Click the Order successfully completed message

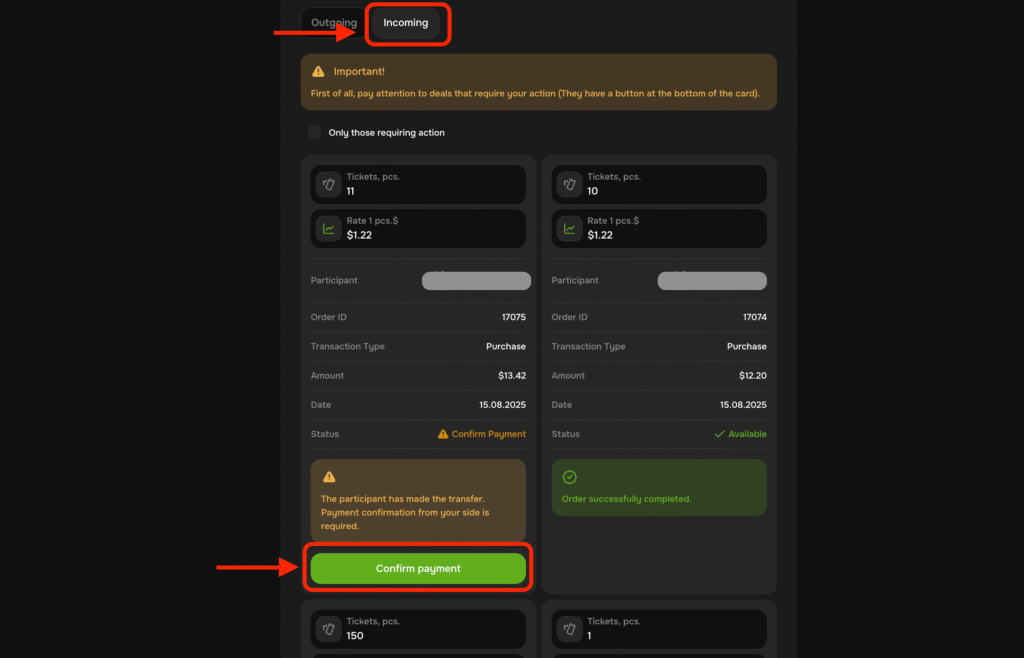coord(627,499)
